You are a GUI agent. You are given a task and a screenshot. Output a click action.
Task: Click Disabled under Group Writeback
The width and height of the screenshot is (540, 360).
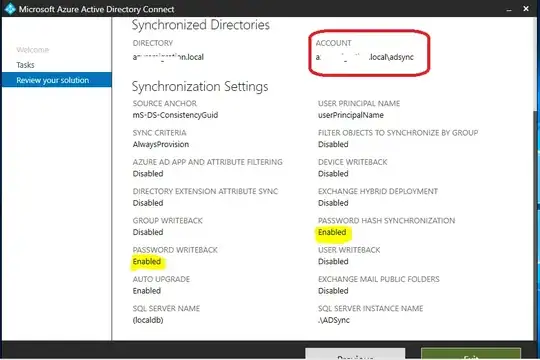[148, 232]
